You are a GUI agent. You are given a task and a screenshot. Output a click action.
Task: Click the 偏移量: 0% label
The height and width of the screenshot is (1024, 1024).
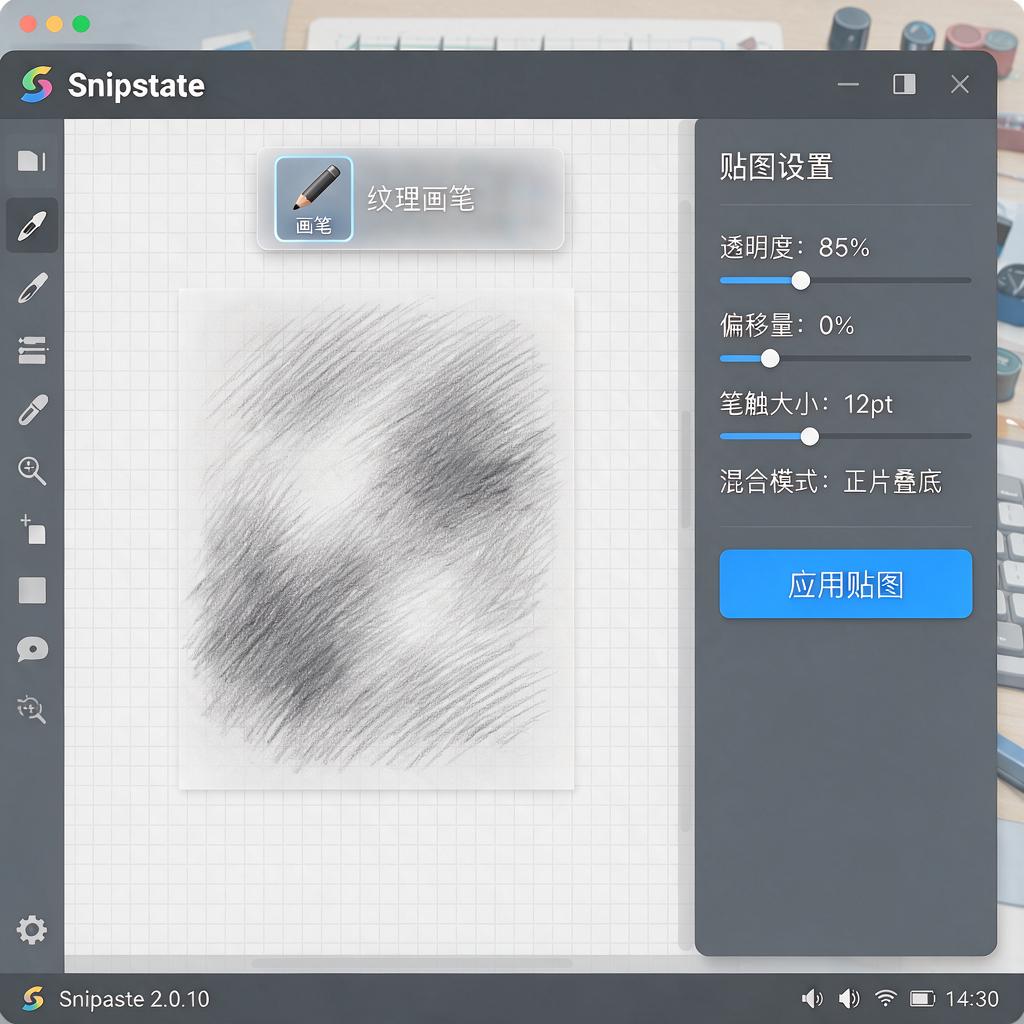coord(787,325)
